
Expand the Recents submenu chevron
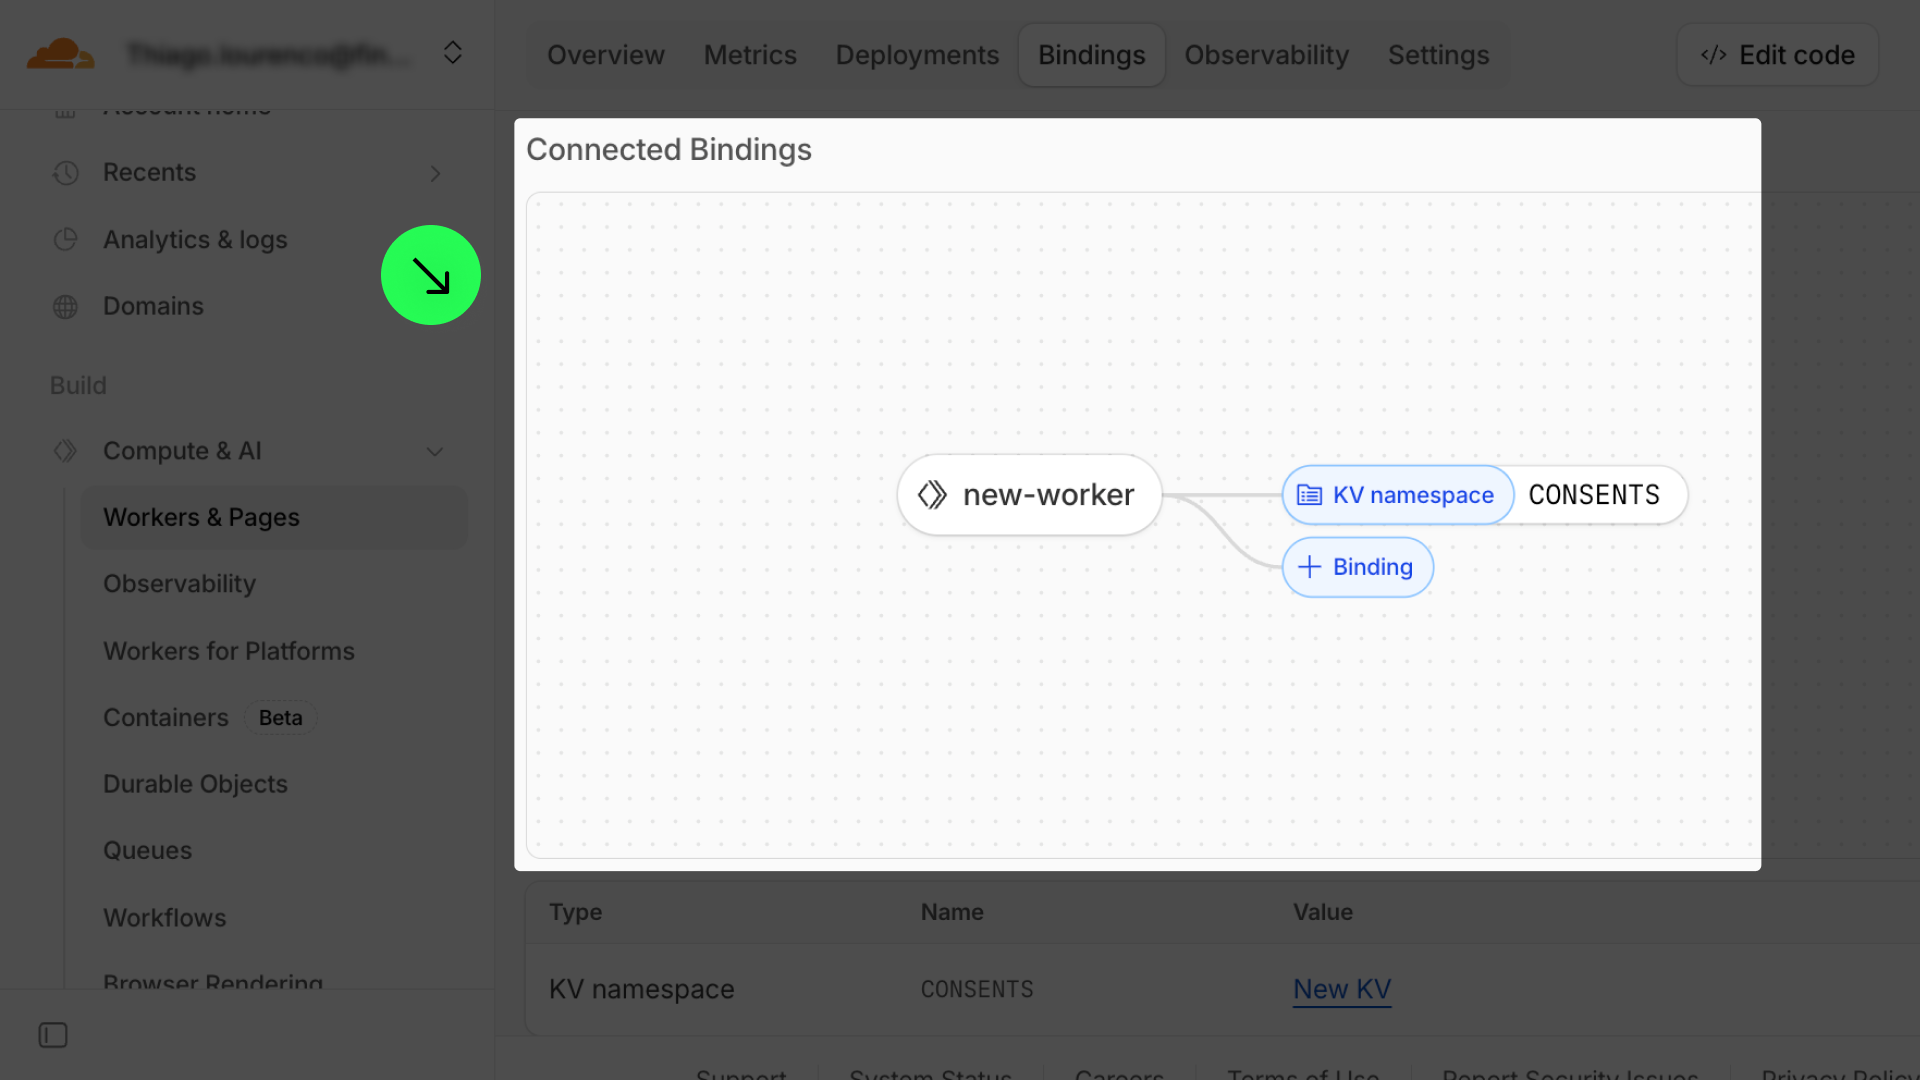435,173
